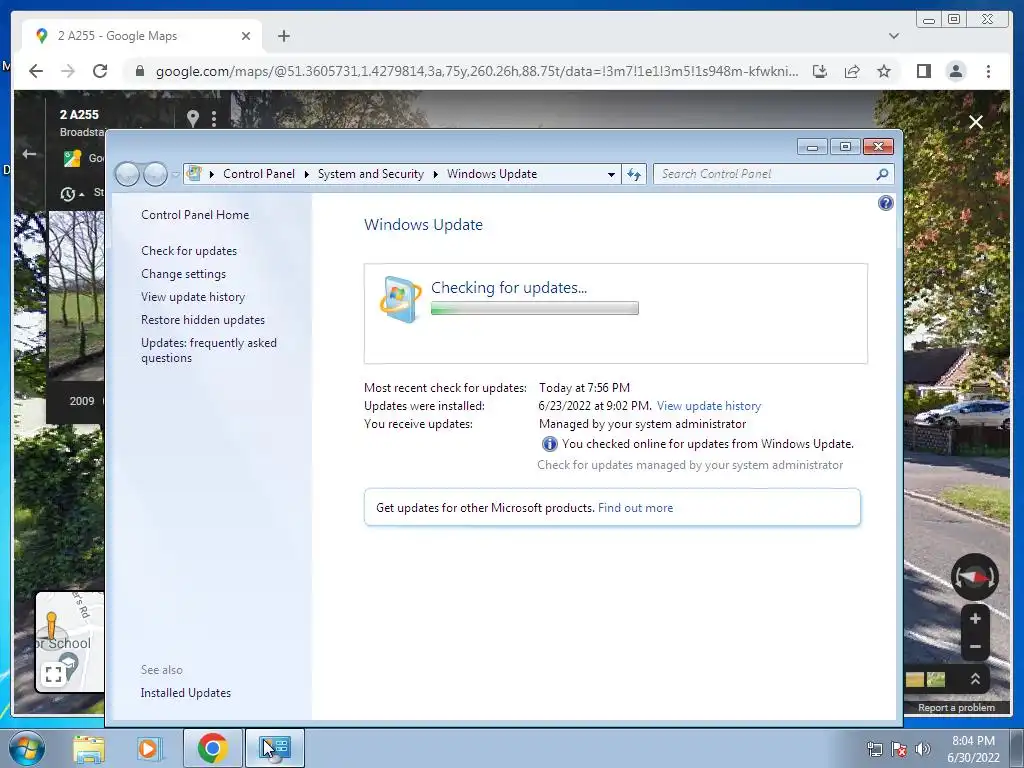Click Windows Update breadcrumb segment
The width and height of the screenshot is (1024, 768).
click(492, 174)
